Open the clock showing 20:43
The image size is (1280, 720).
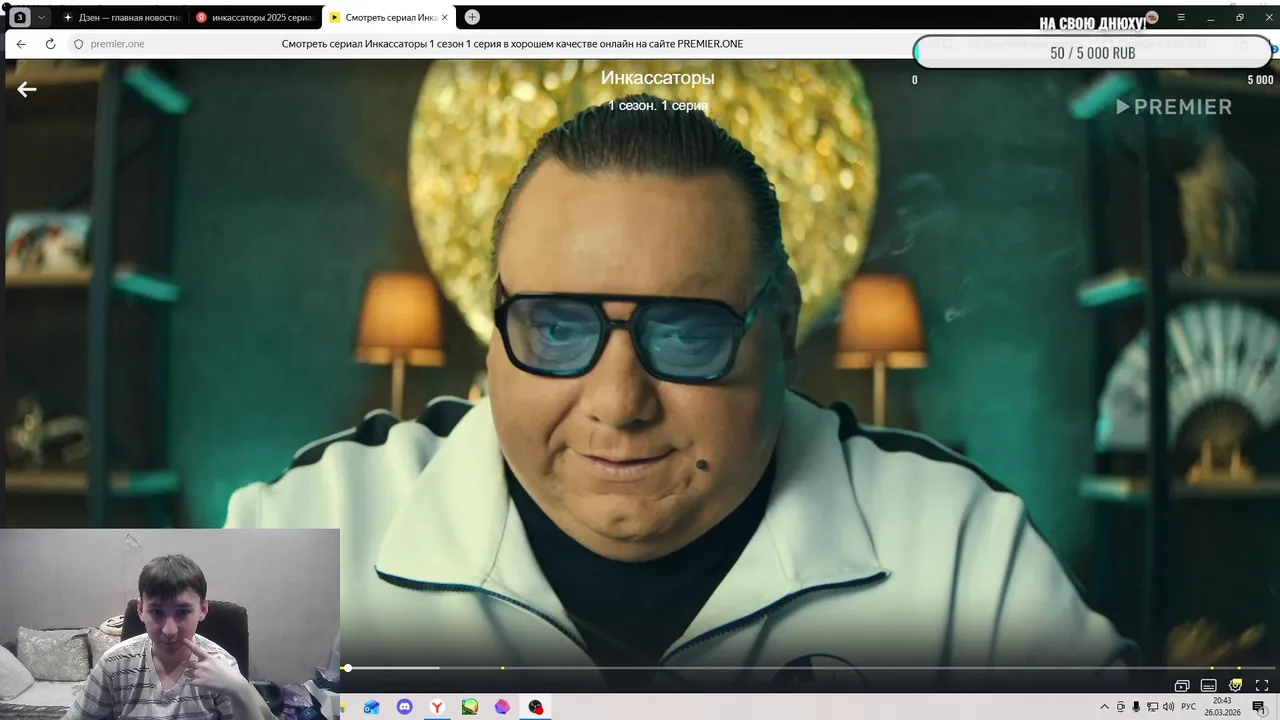pyautogui.click(x=1222, y=706)
